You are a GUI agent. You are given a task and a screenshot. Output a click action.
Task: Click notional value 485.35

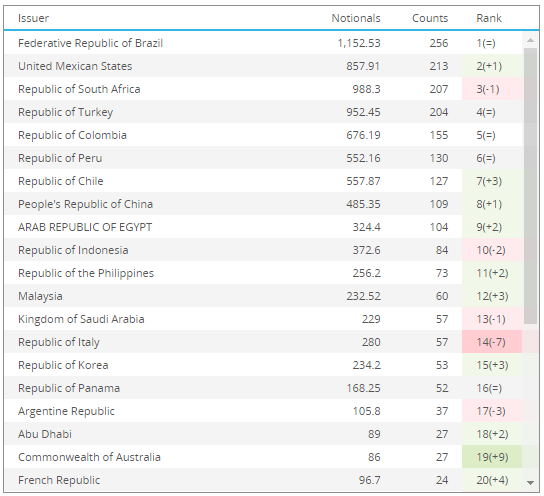[363, 204]
